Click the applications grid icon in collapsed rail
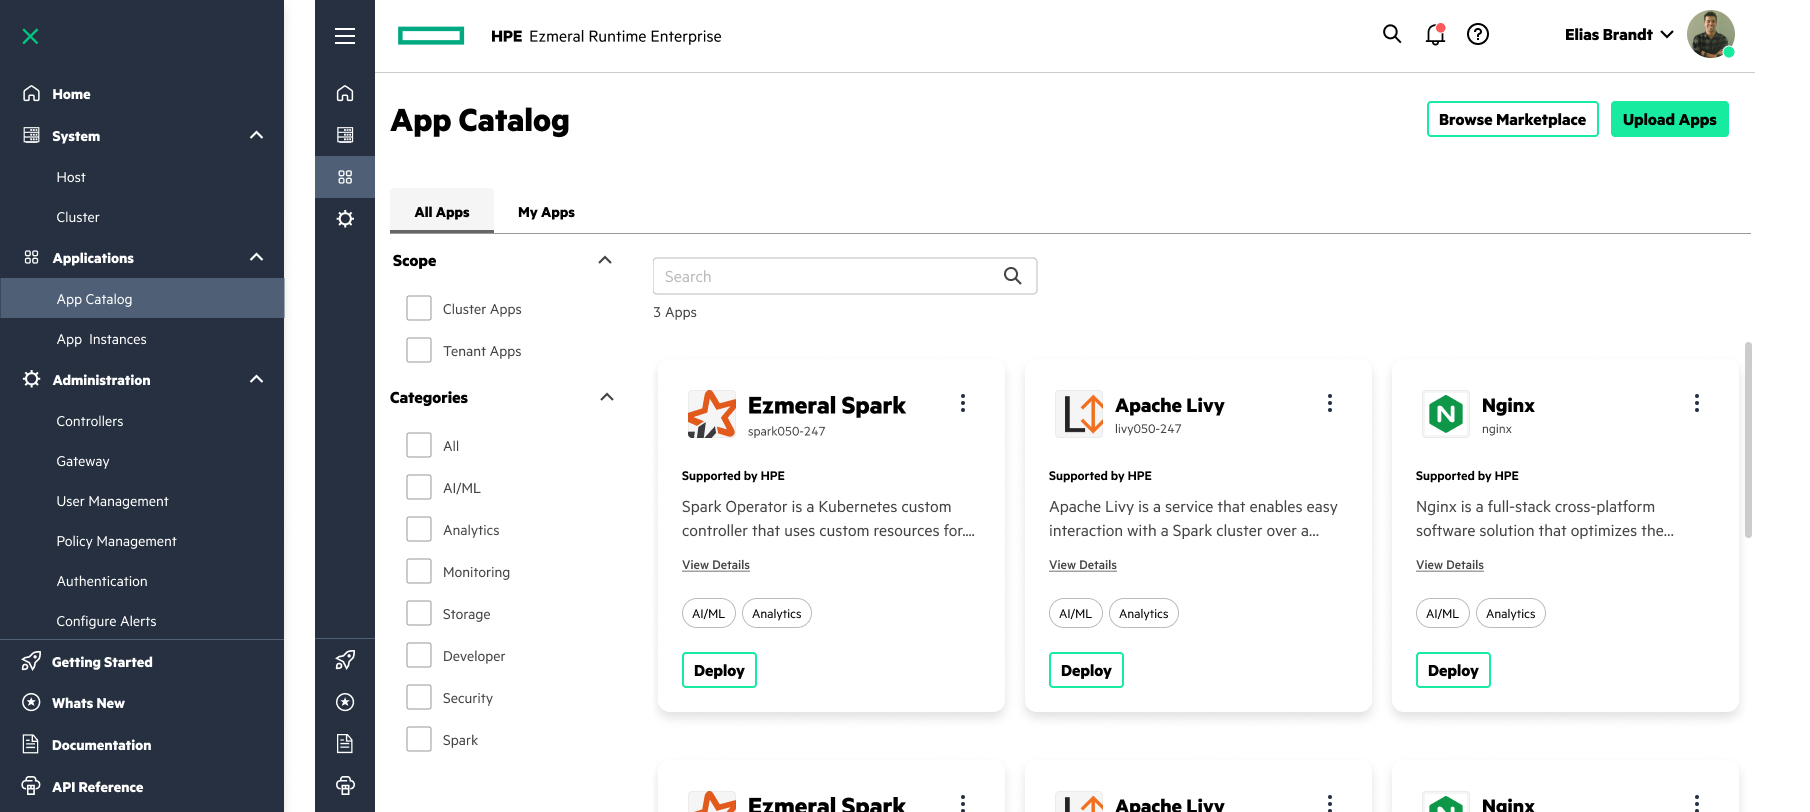This screenshot has width=1810, height=812. click(345, 177)
